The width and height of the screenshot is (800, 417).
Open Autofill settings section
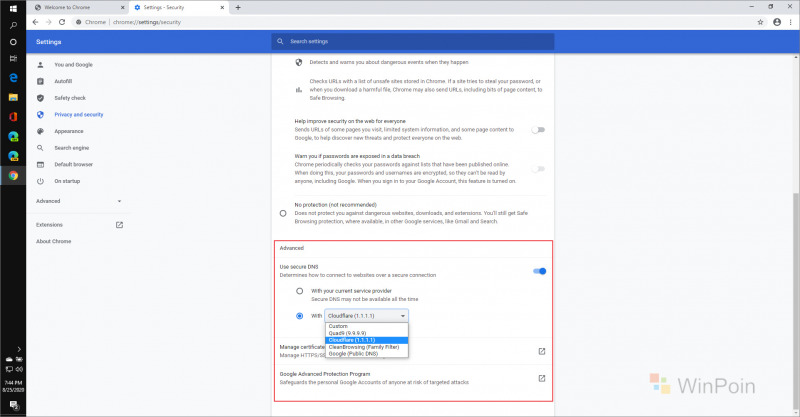[63, 81]
